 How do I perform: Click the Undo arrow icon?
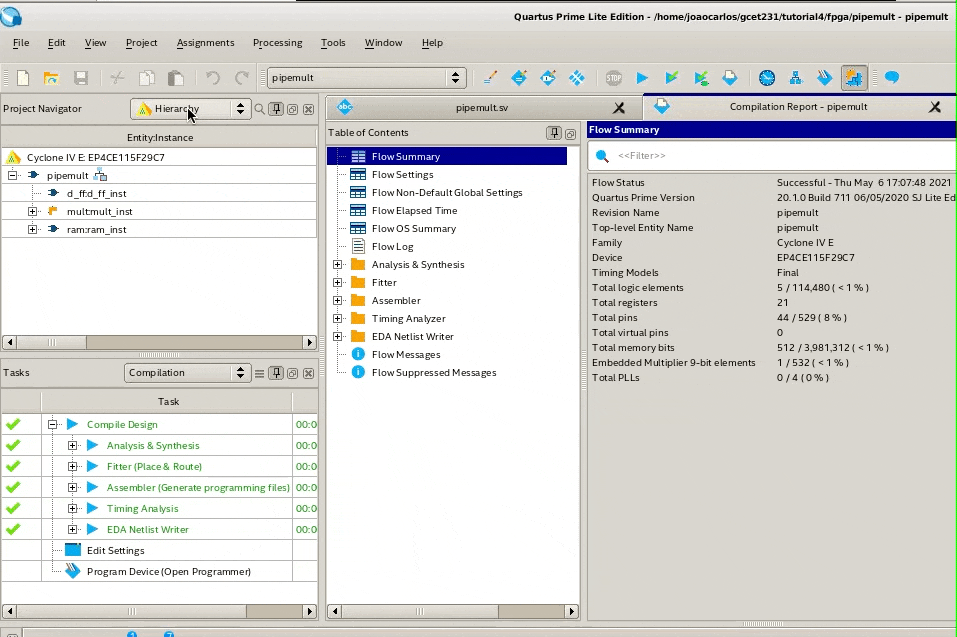pyautogui.click(x=212, y=78)
